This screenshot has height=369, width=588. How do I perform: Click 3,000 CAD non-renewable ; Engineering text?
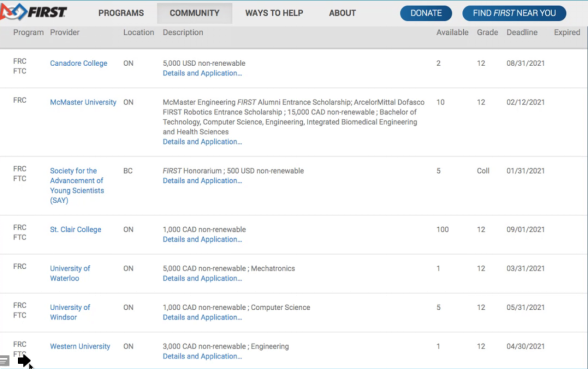pyautogui.click(x=226, y=346)
